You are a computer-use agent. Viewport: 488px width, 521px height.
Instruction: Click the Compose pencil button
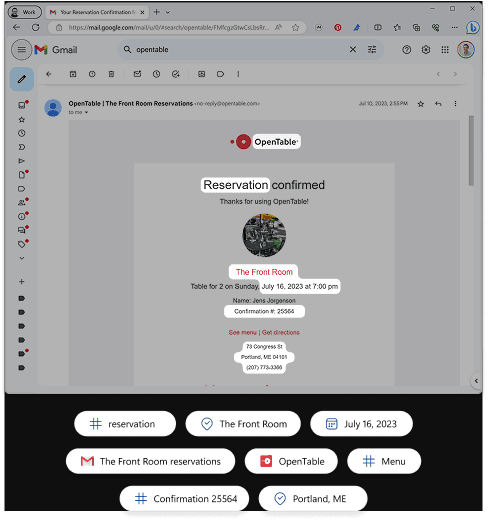tap(22, 79)
